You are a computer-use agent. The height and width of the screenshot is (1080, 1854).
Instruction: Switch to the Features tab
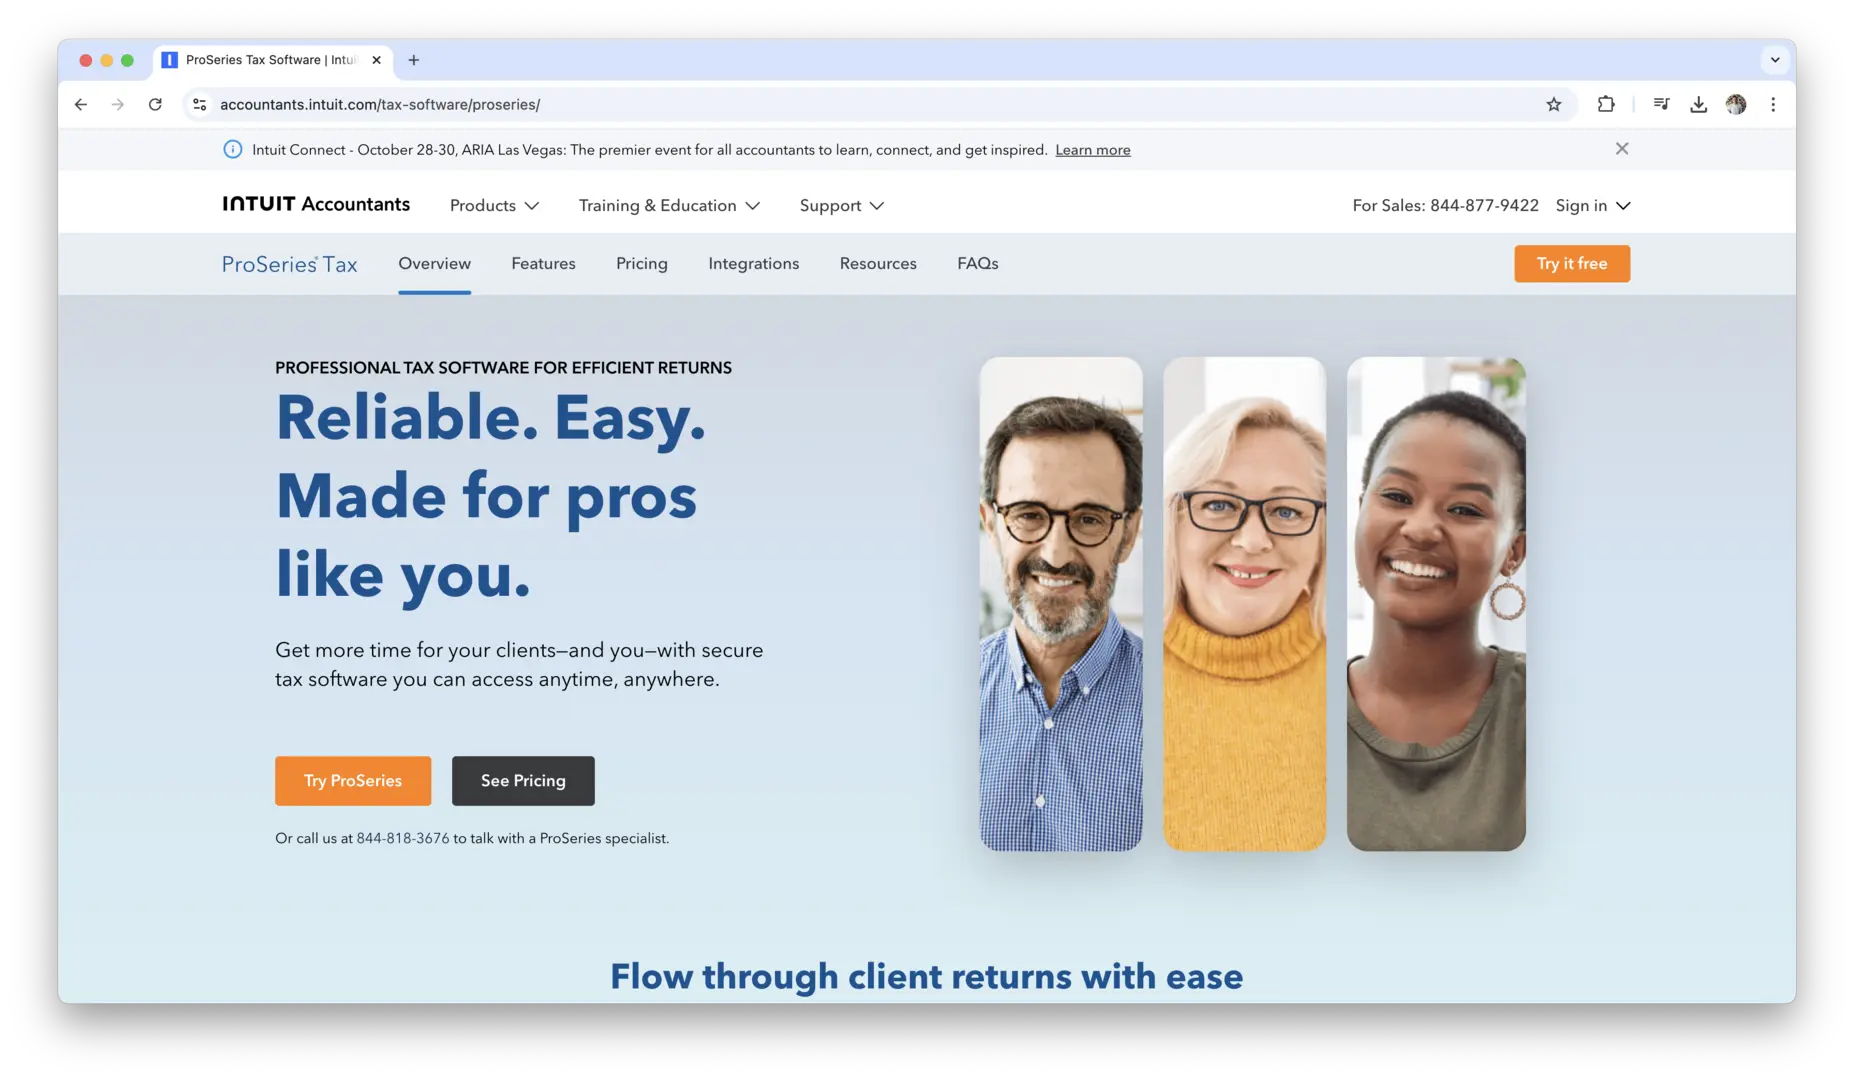coord(543,263)
